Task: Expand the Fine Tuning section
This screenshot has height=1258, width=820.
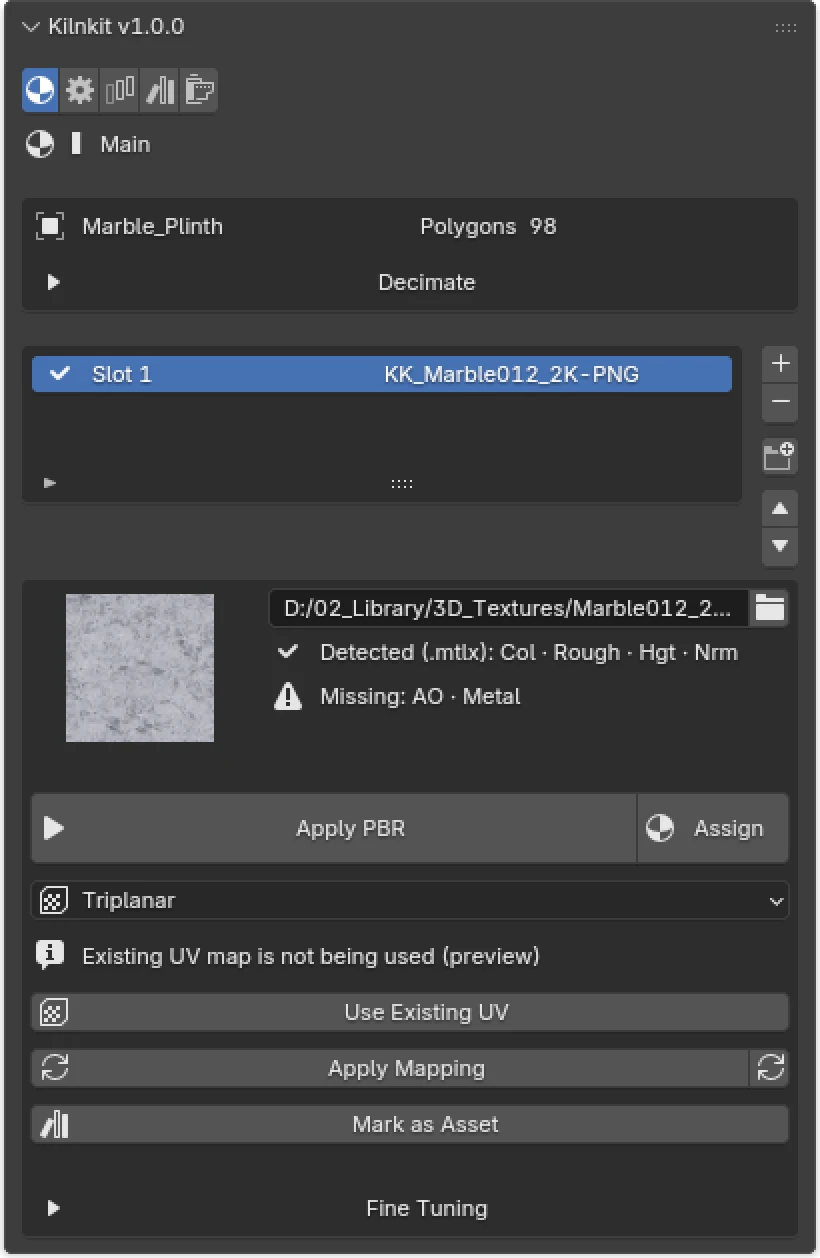Action: tap(410, 1208)
